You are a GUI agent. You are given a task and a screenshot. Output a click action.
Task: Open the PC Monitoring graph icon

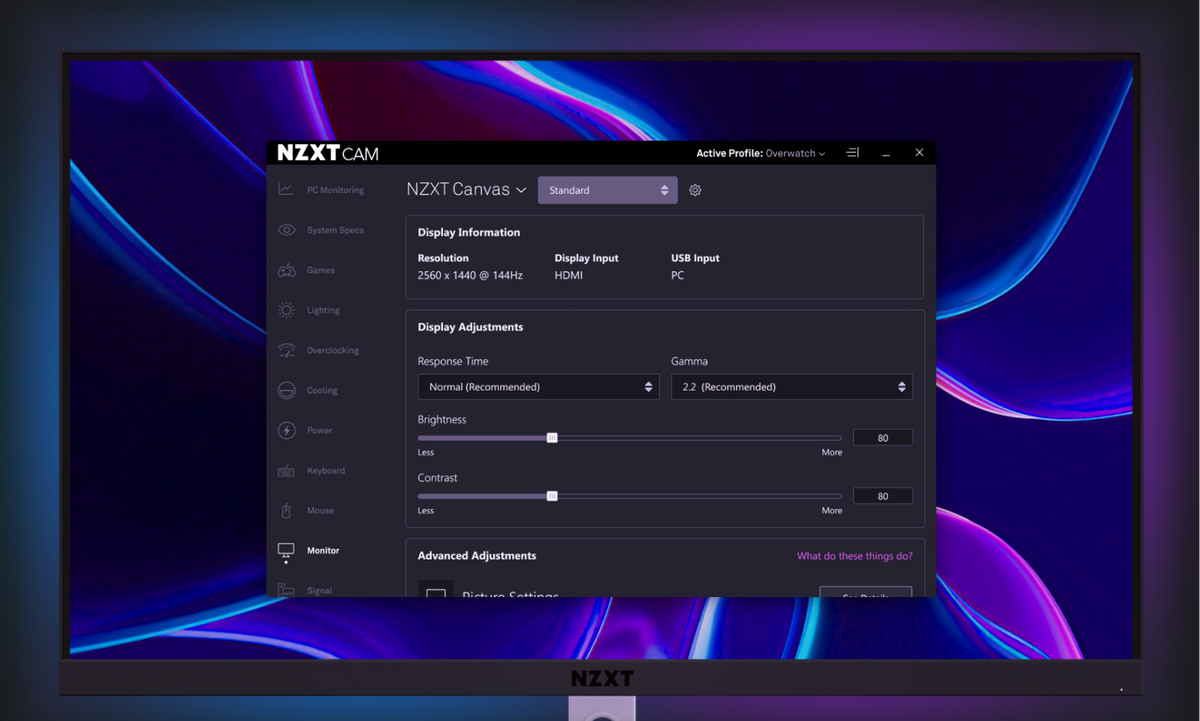pyautogui.click(x=286, y=190)
